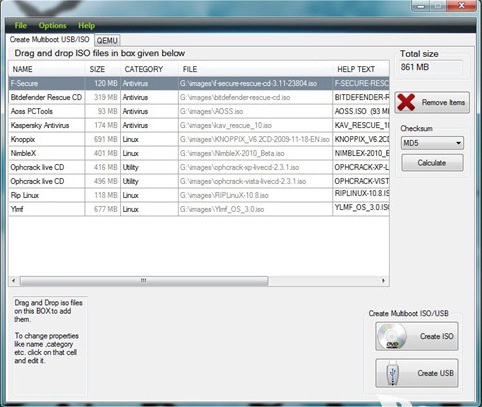This screenshot has height=407, width=482.
Task: Click the Ylmf_OS_3.0.iso file path
Action: (x=255, y=209)
